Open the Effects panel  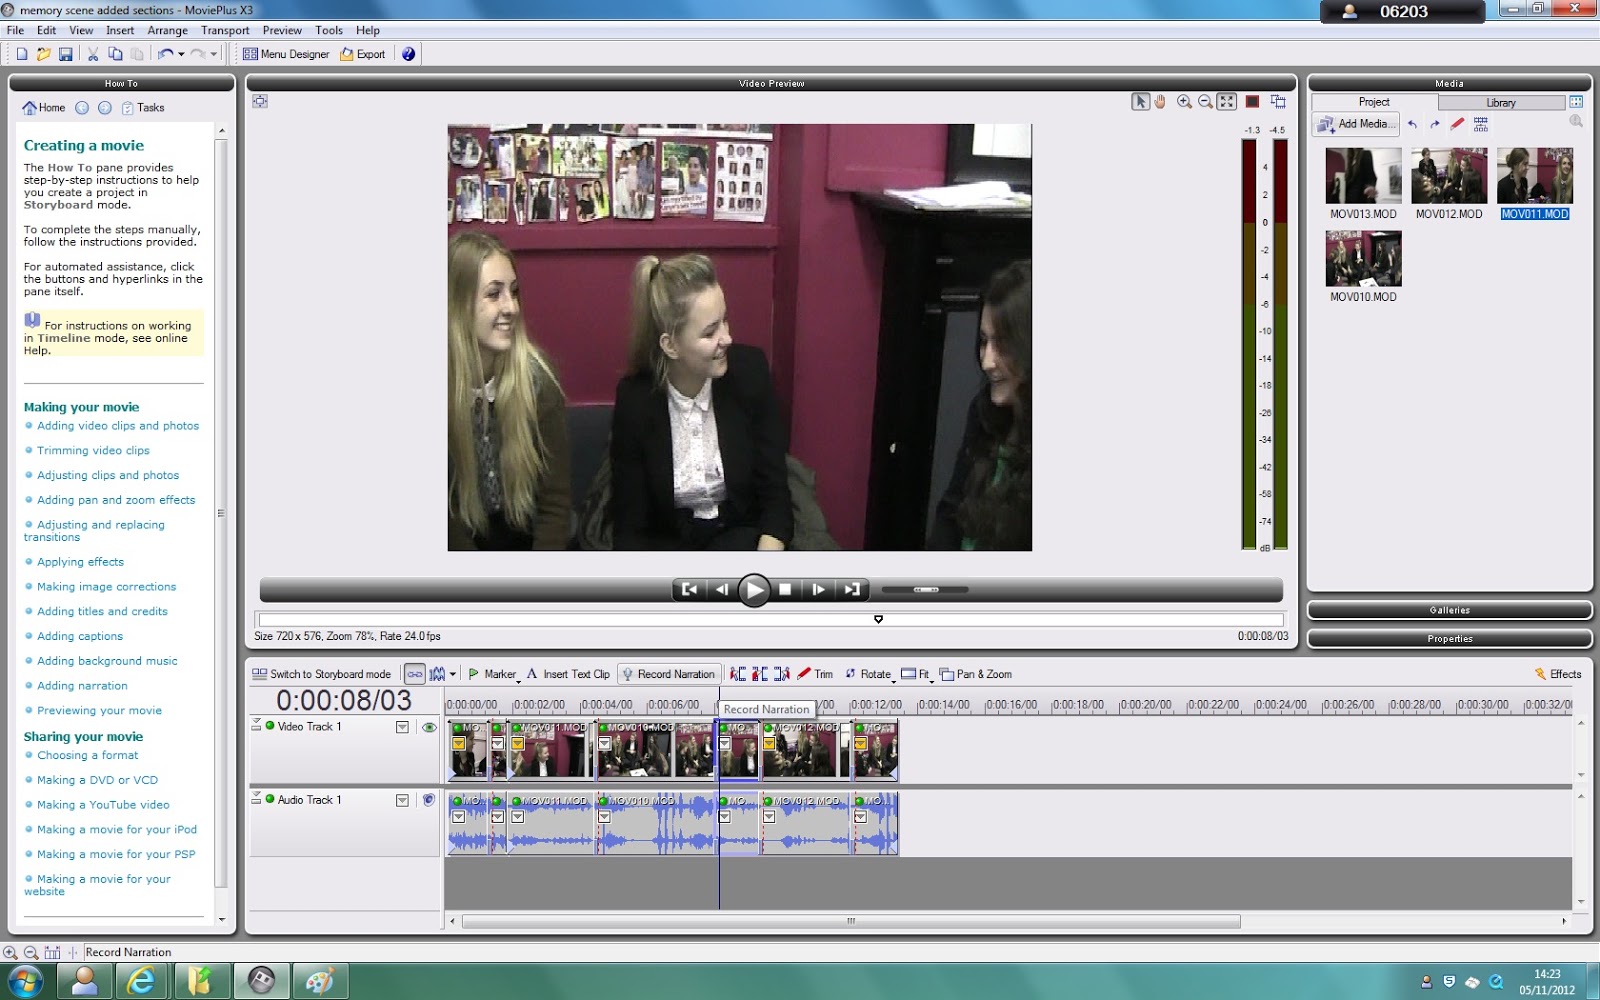click(1558, 673)
